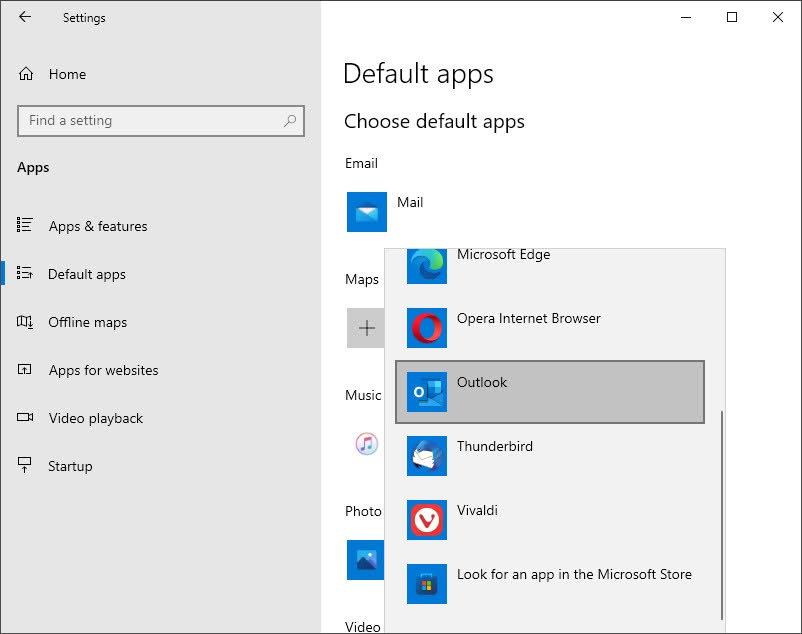The image size is (802, 634).
Task: Look for an app in Microsoft Store
Action: pyautogui.click(x=550, y=584)
